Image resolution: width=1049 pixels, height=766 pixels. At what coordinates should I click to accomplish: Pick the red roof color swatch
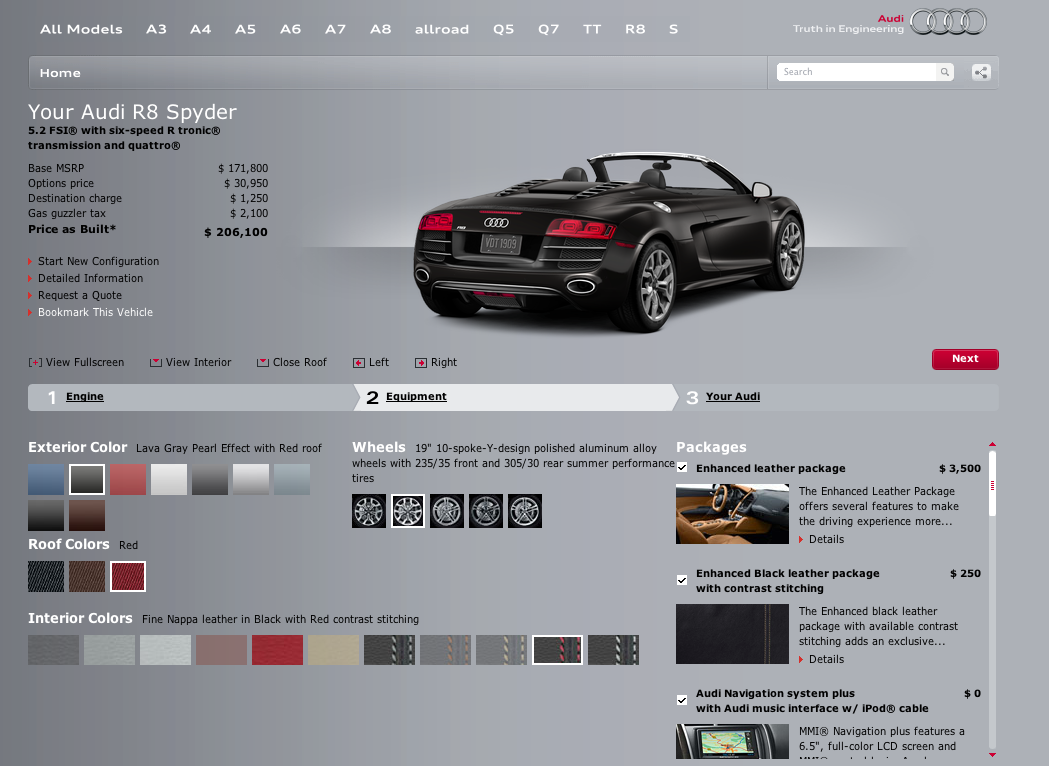[128, 577]
